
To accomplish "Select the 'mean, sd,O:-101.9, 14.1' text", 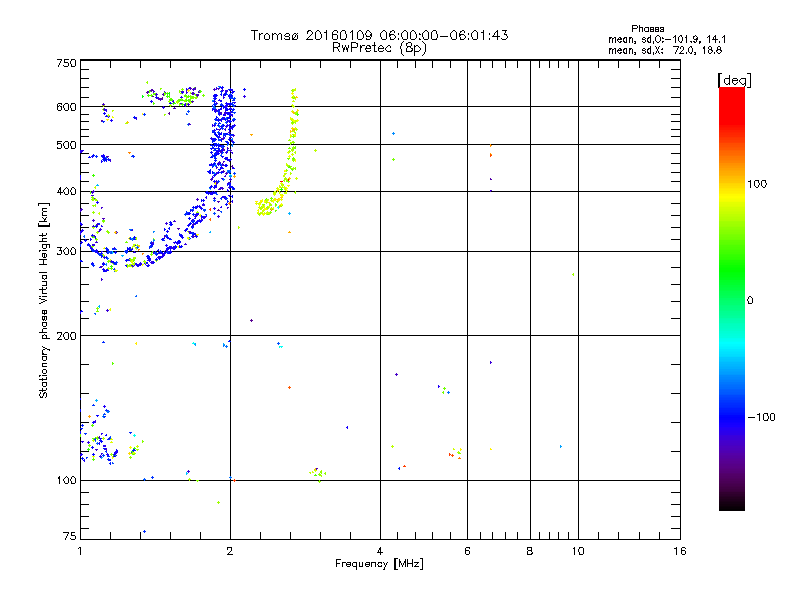I will (x=667, y=39).
